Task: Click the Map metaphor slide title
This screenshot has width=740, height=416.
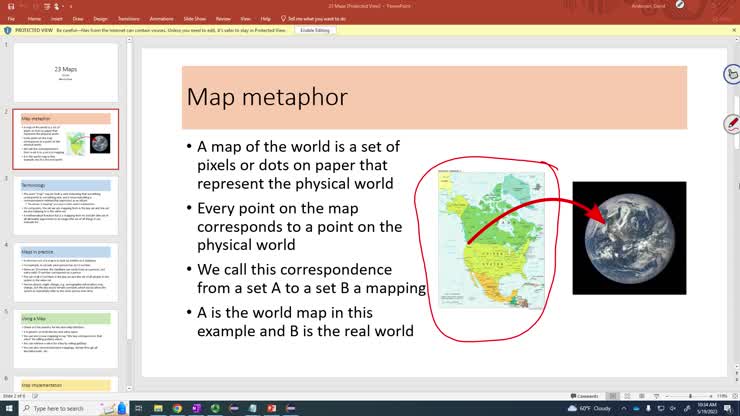Action: 267,97
